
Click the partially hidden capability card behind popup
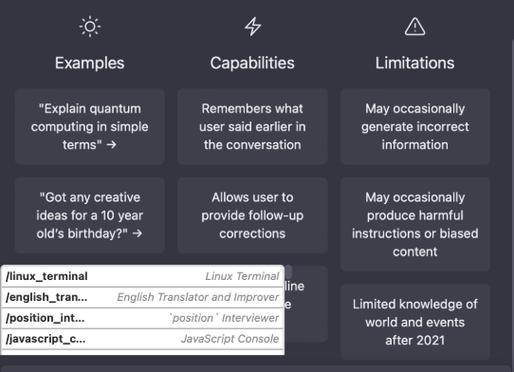(306, 304)
